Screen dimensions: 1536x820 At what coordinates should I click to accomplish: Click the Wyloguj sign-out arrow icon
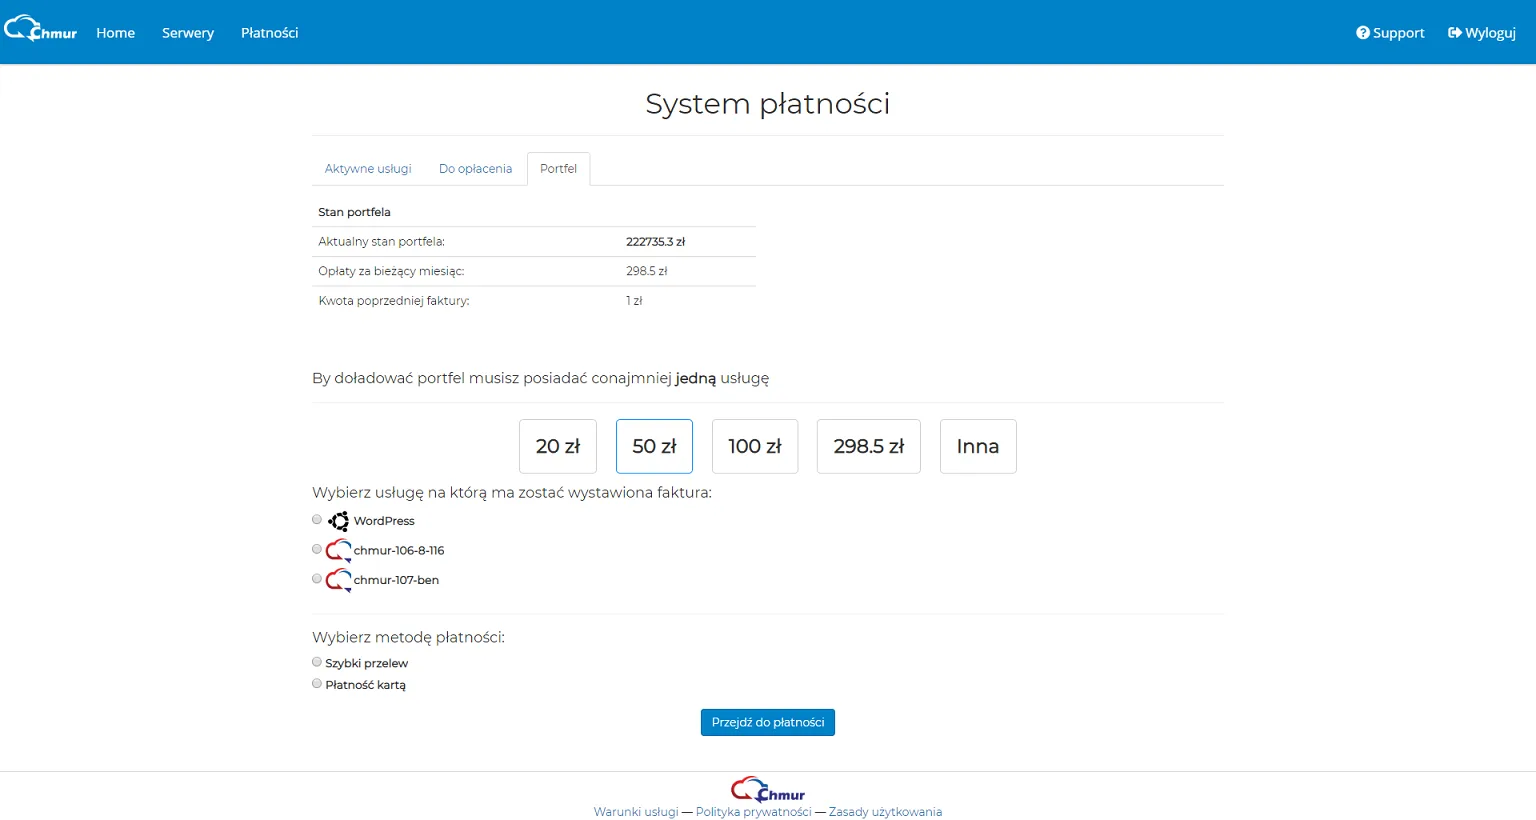(x=1455, y=33)
